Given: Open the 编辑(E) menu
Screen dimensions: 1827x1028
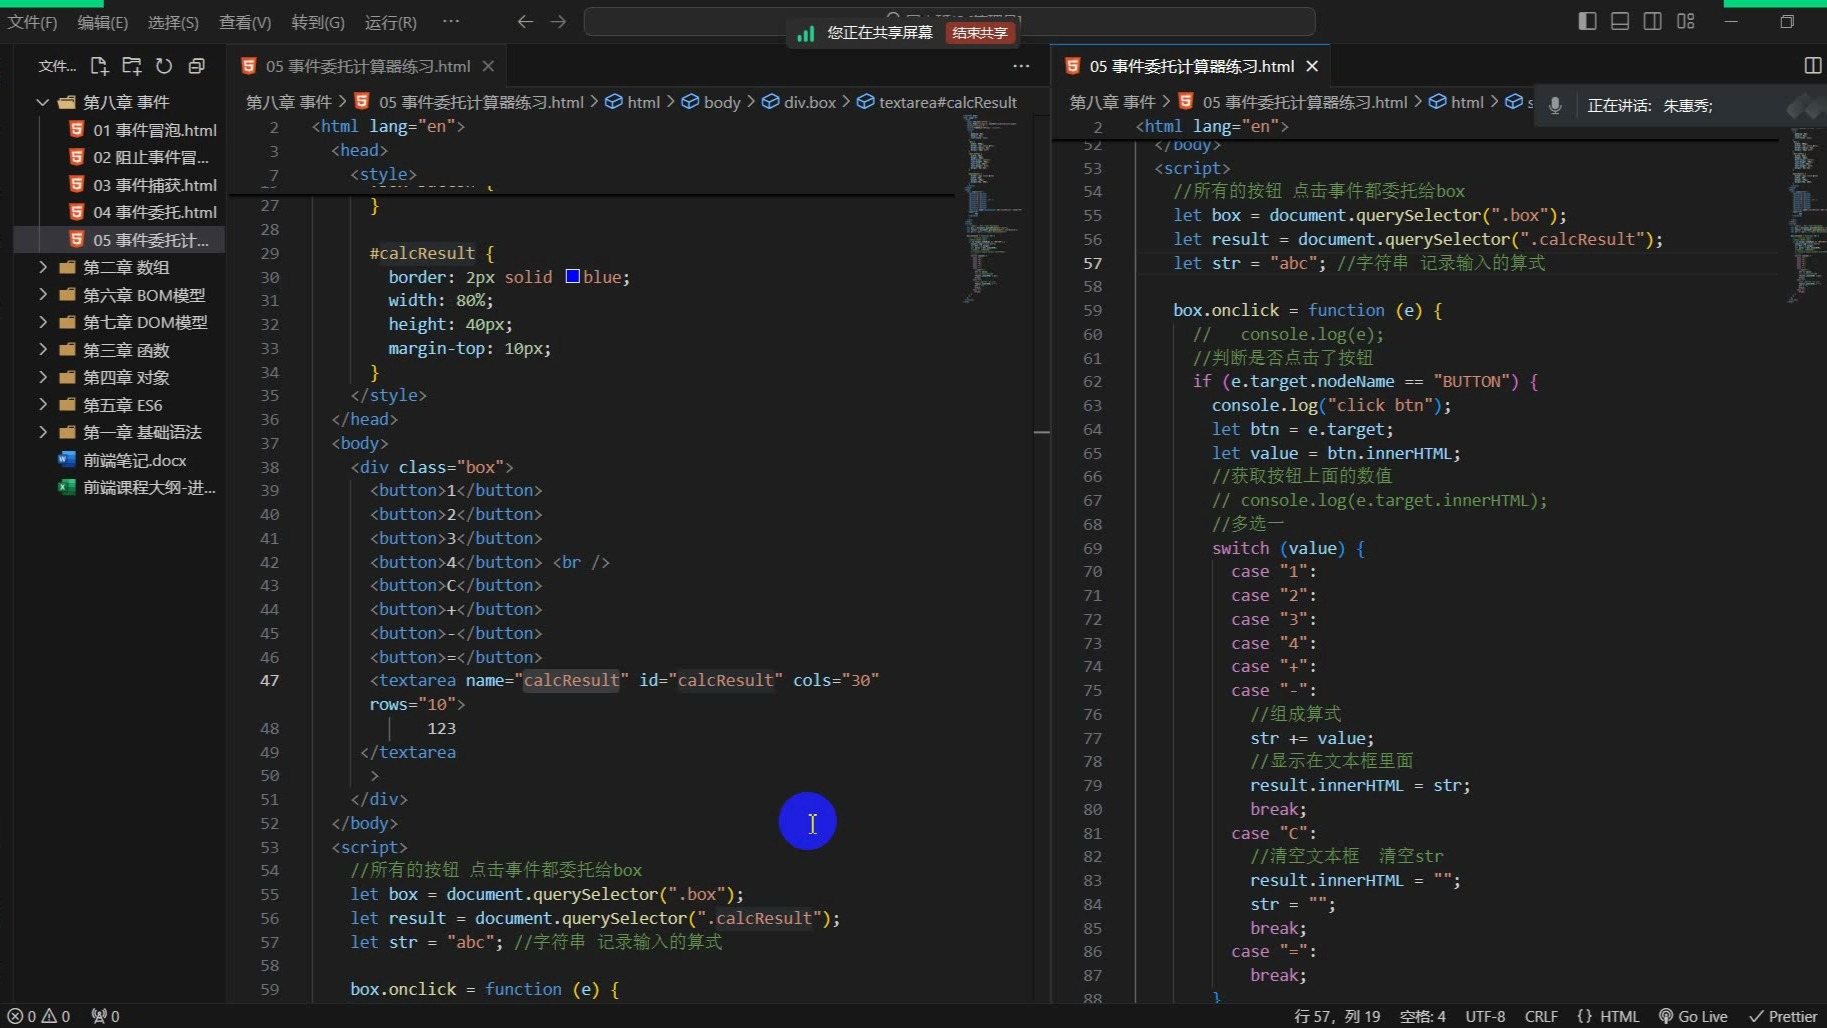Looking at the screenshot, I should coord(103,22).
